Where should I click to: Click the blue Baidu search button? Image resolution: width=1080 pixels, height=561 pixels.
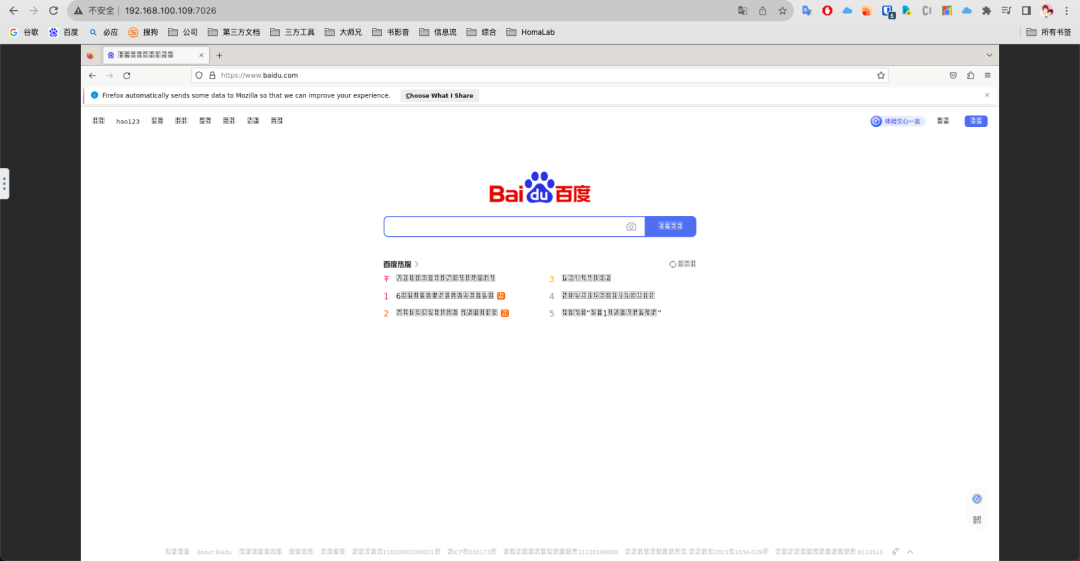670,226
